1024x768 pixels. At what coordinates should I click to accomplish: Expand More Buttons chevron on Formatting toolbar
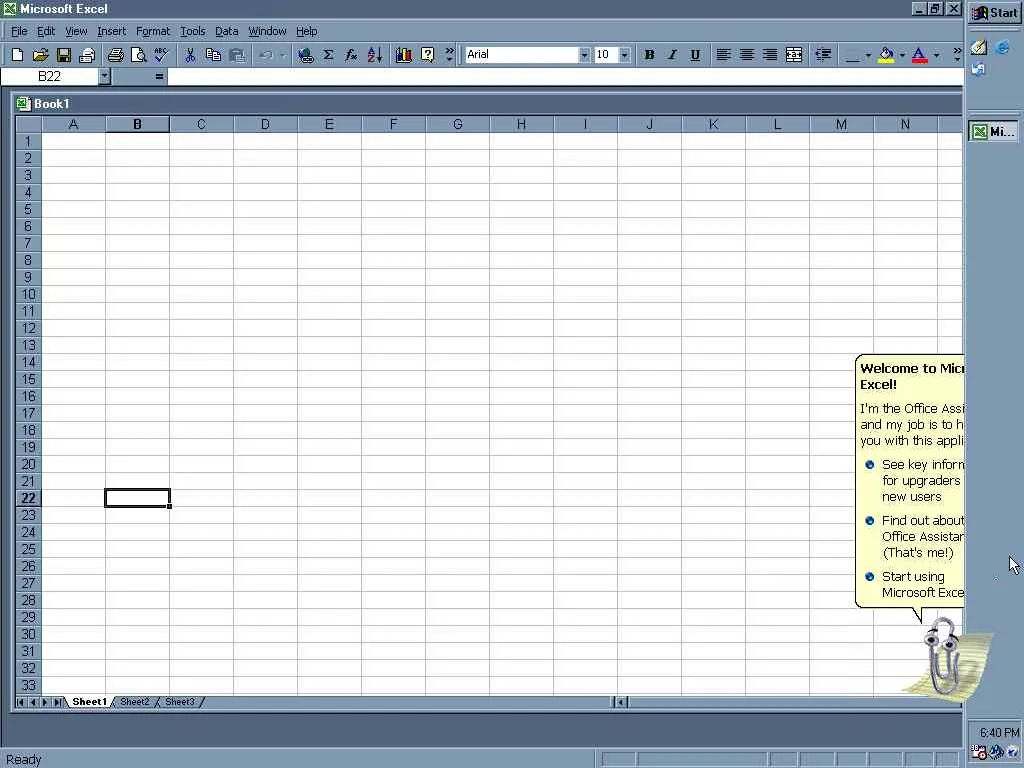click(957, 55)
